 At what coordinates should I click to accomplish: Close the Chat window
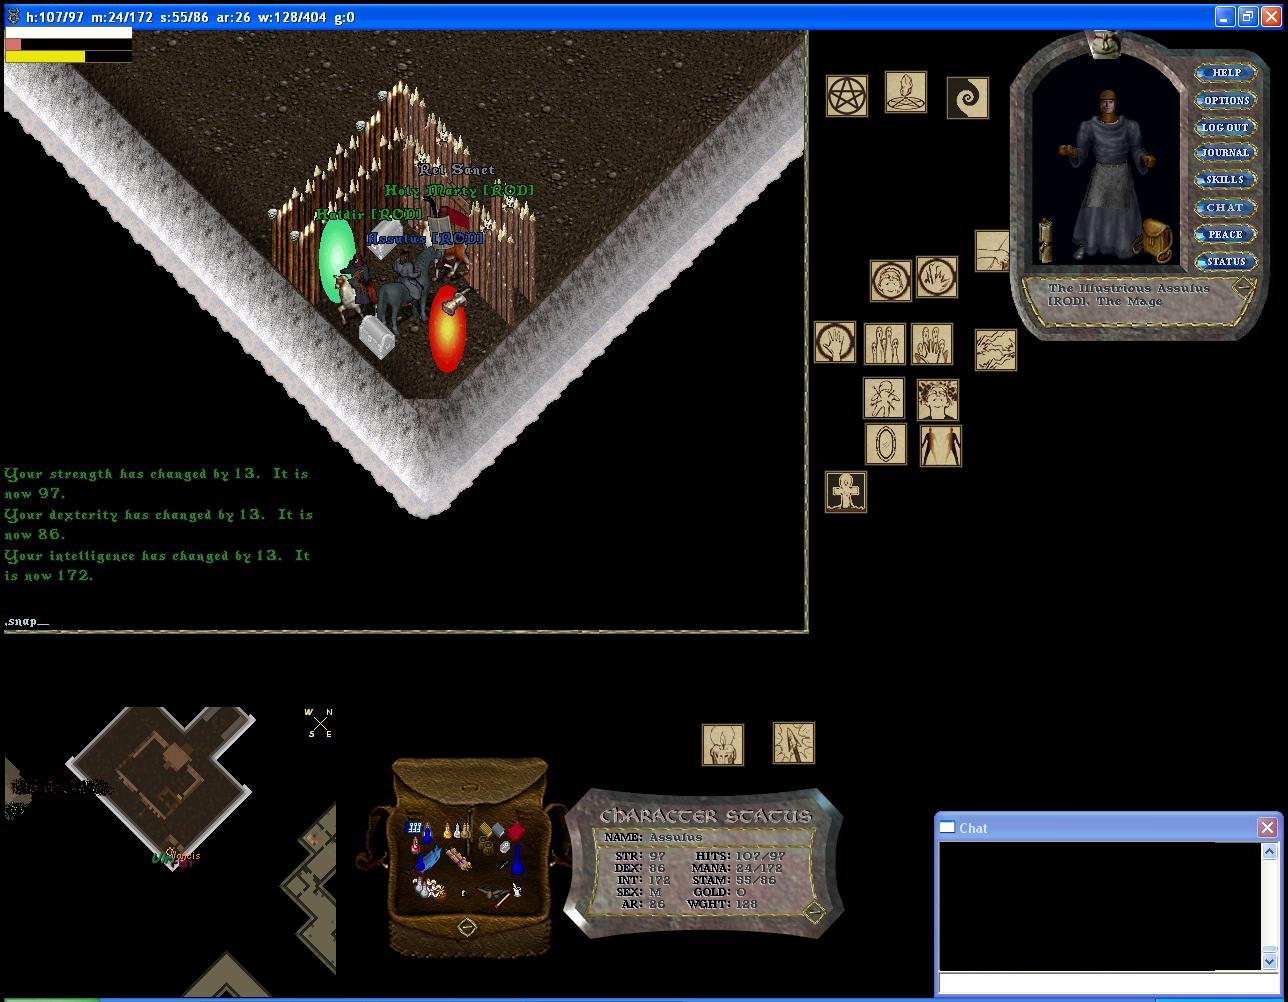pyautogui.click(x=1267, y=828)
